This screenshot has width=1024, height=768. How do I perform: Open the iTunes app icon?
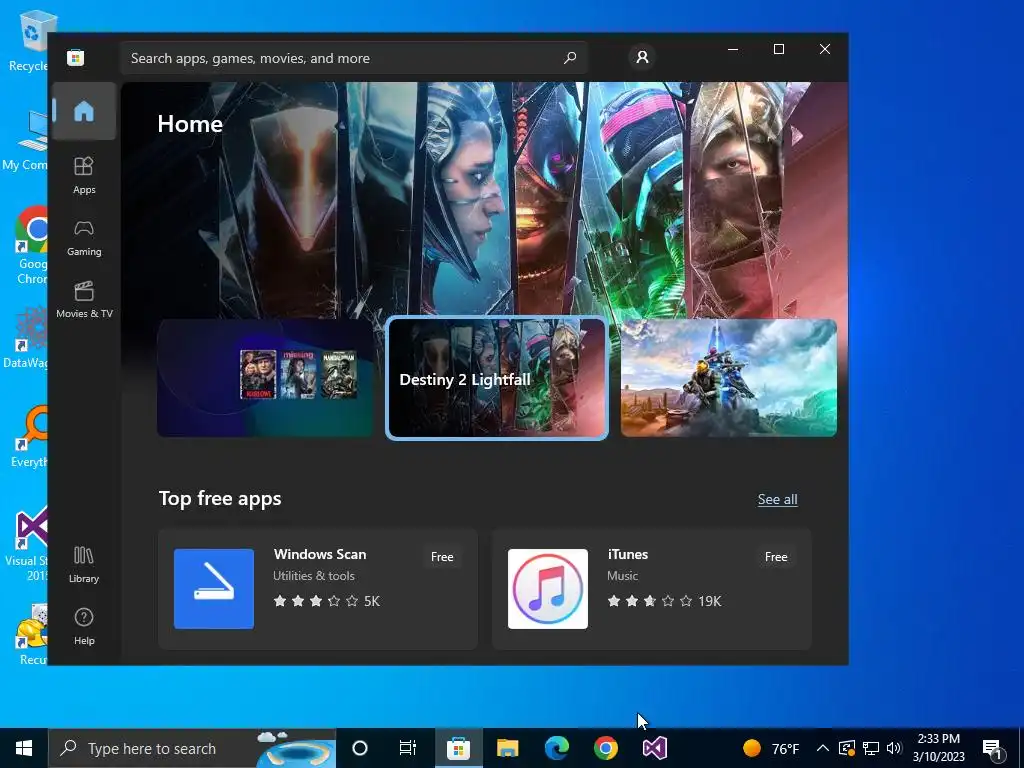(x=548, y=589)
